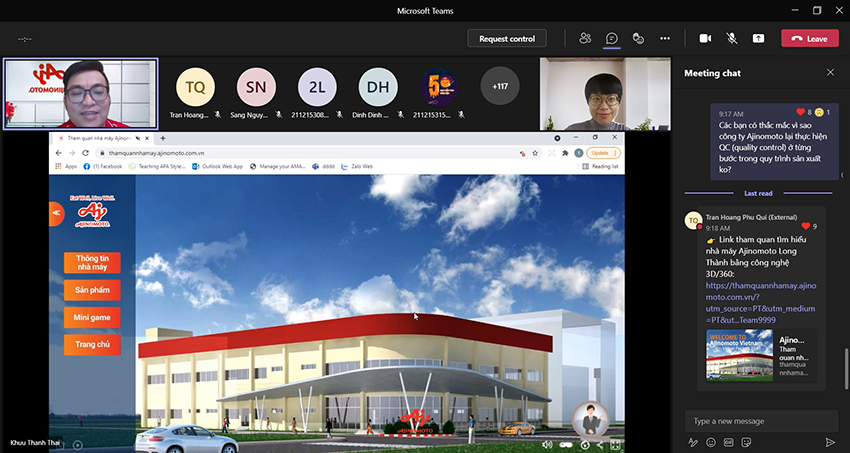Close the Tham quan nhà máy browser tab

tap(147, 138)
